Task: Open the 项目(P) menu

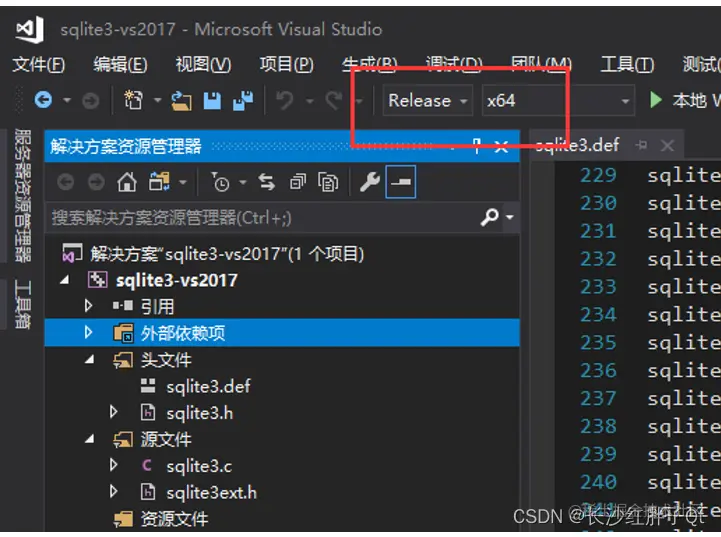Action: (286, 64)
